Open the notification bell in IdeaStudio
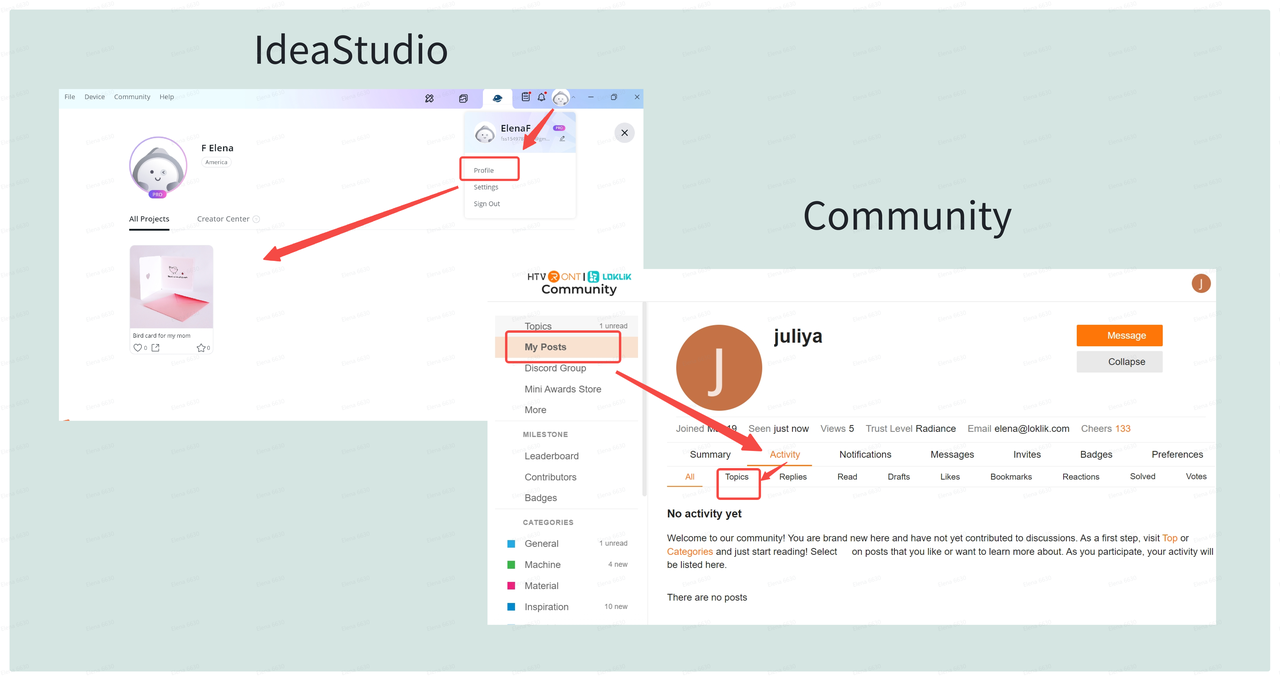Screen dimensions: 1280x681 pos(542,97)
